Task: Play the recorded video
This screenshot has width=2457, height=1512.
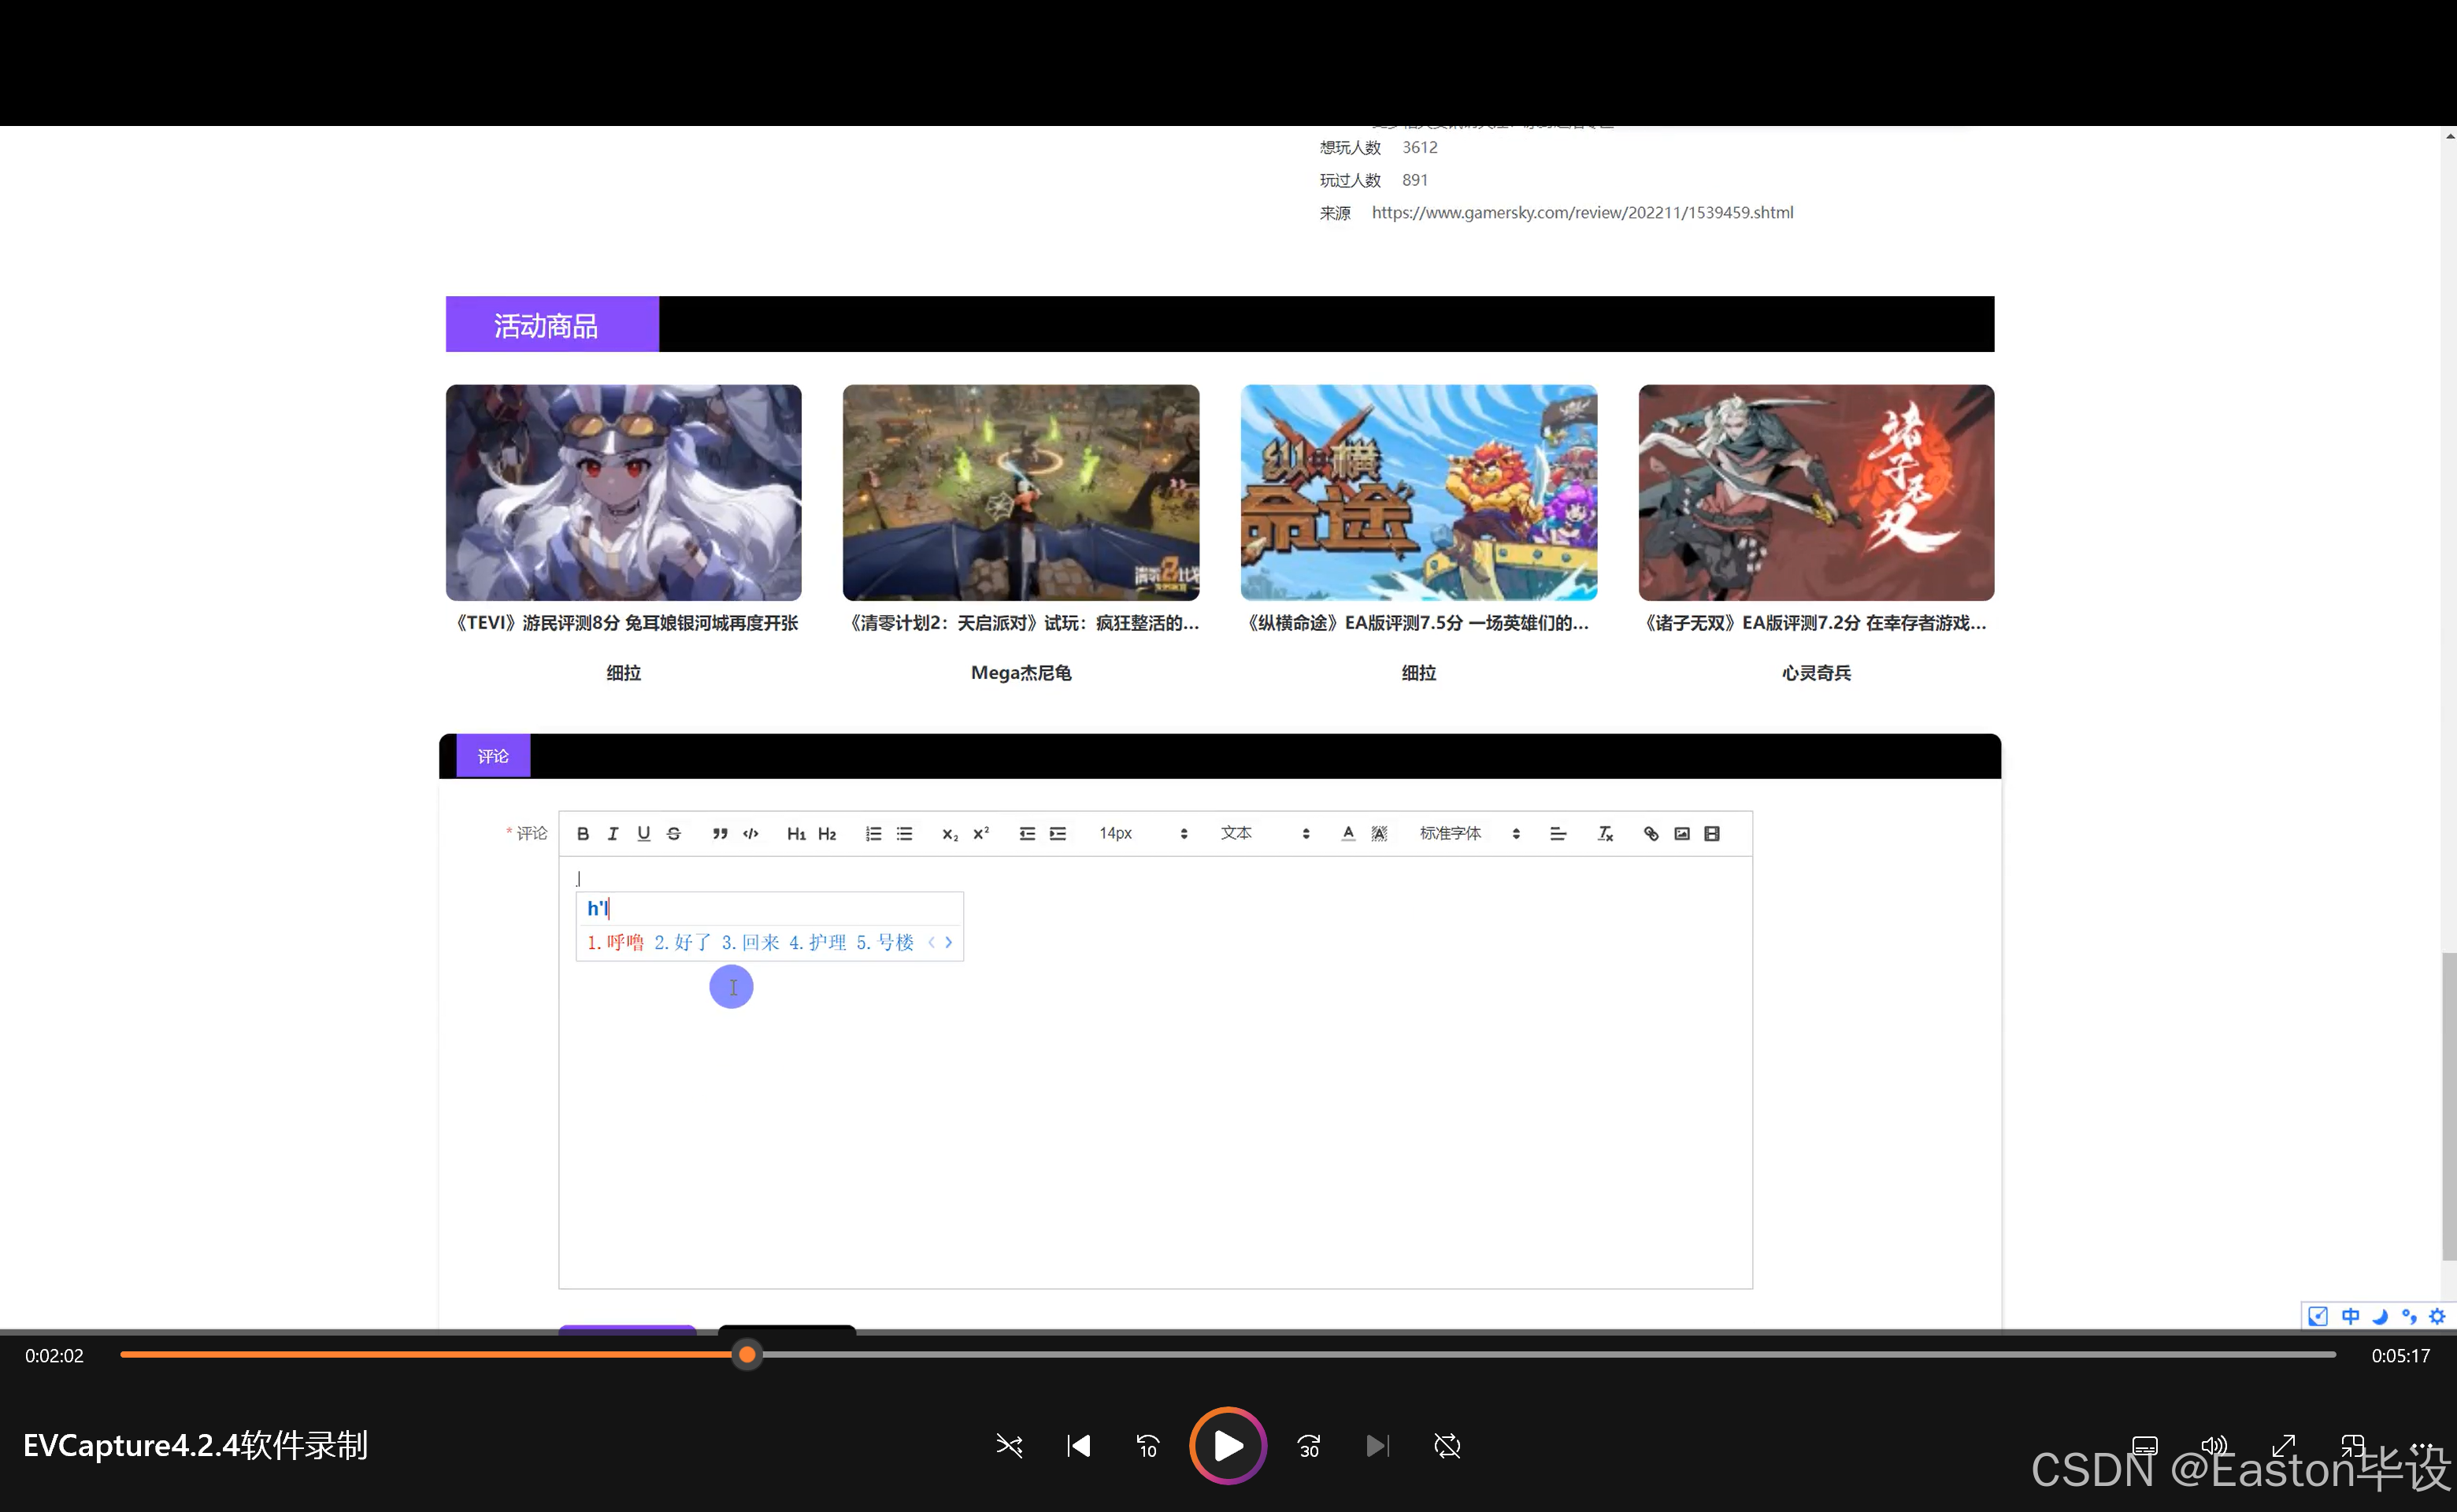Action: 1228,1446
